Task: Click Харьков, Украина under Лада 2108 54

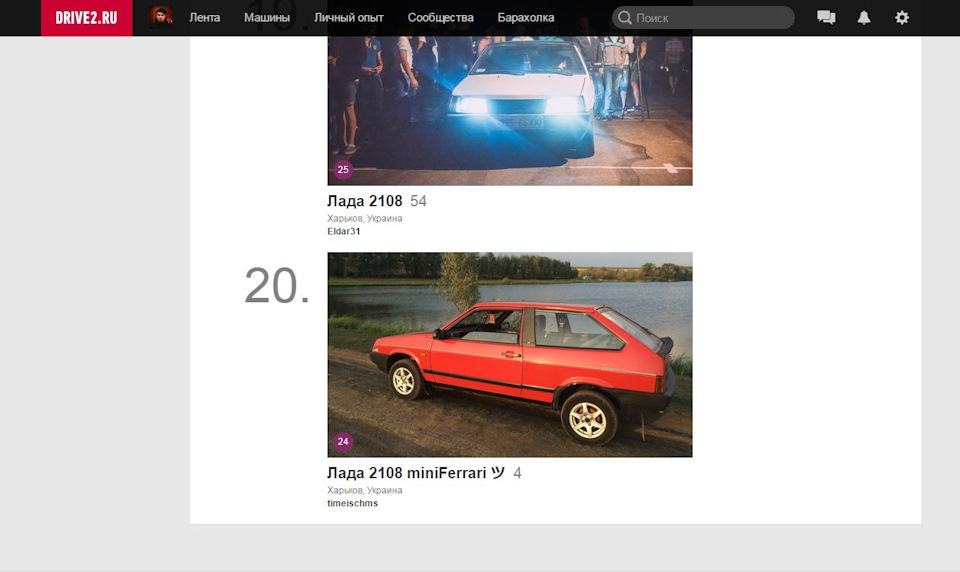Action: click(x=365, y=219)
